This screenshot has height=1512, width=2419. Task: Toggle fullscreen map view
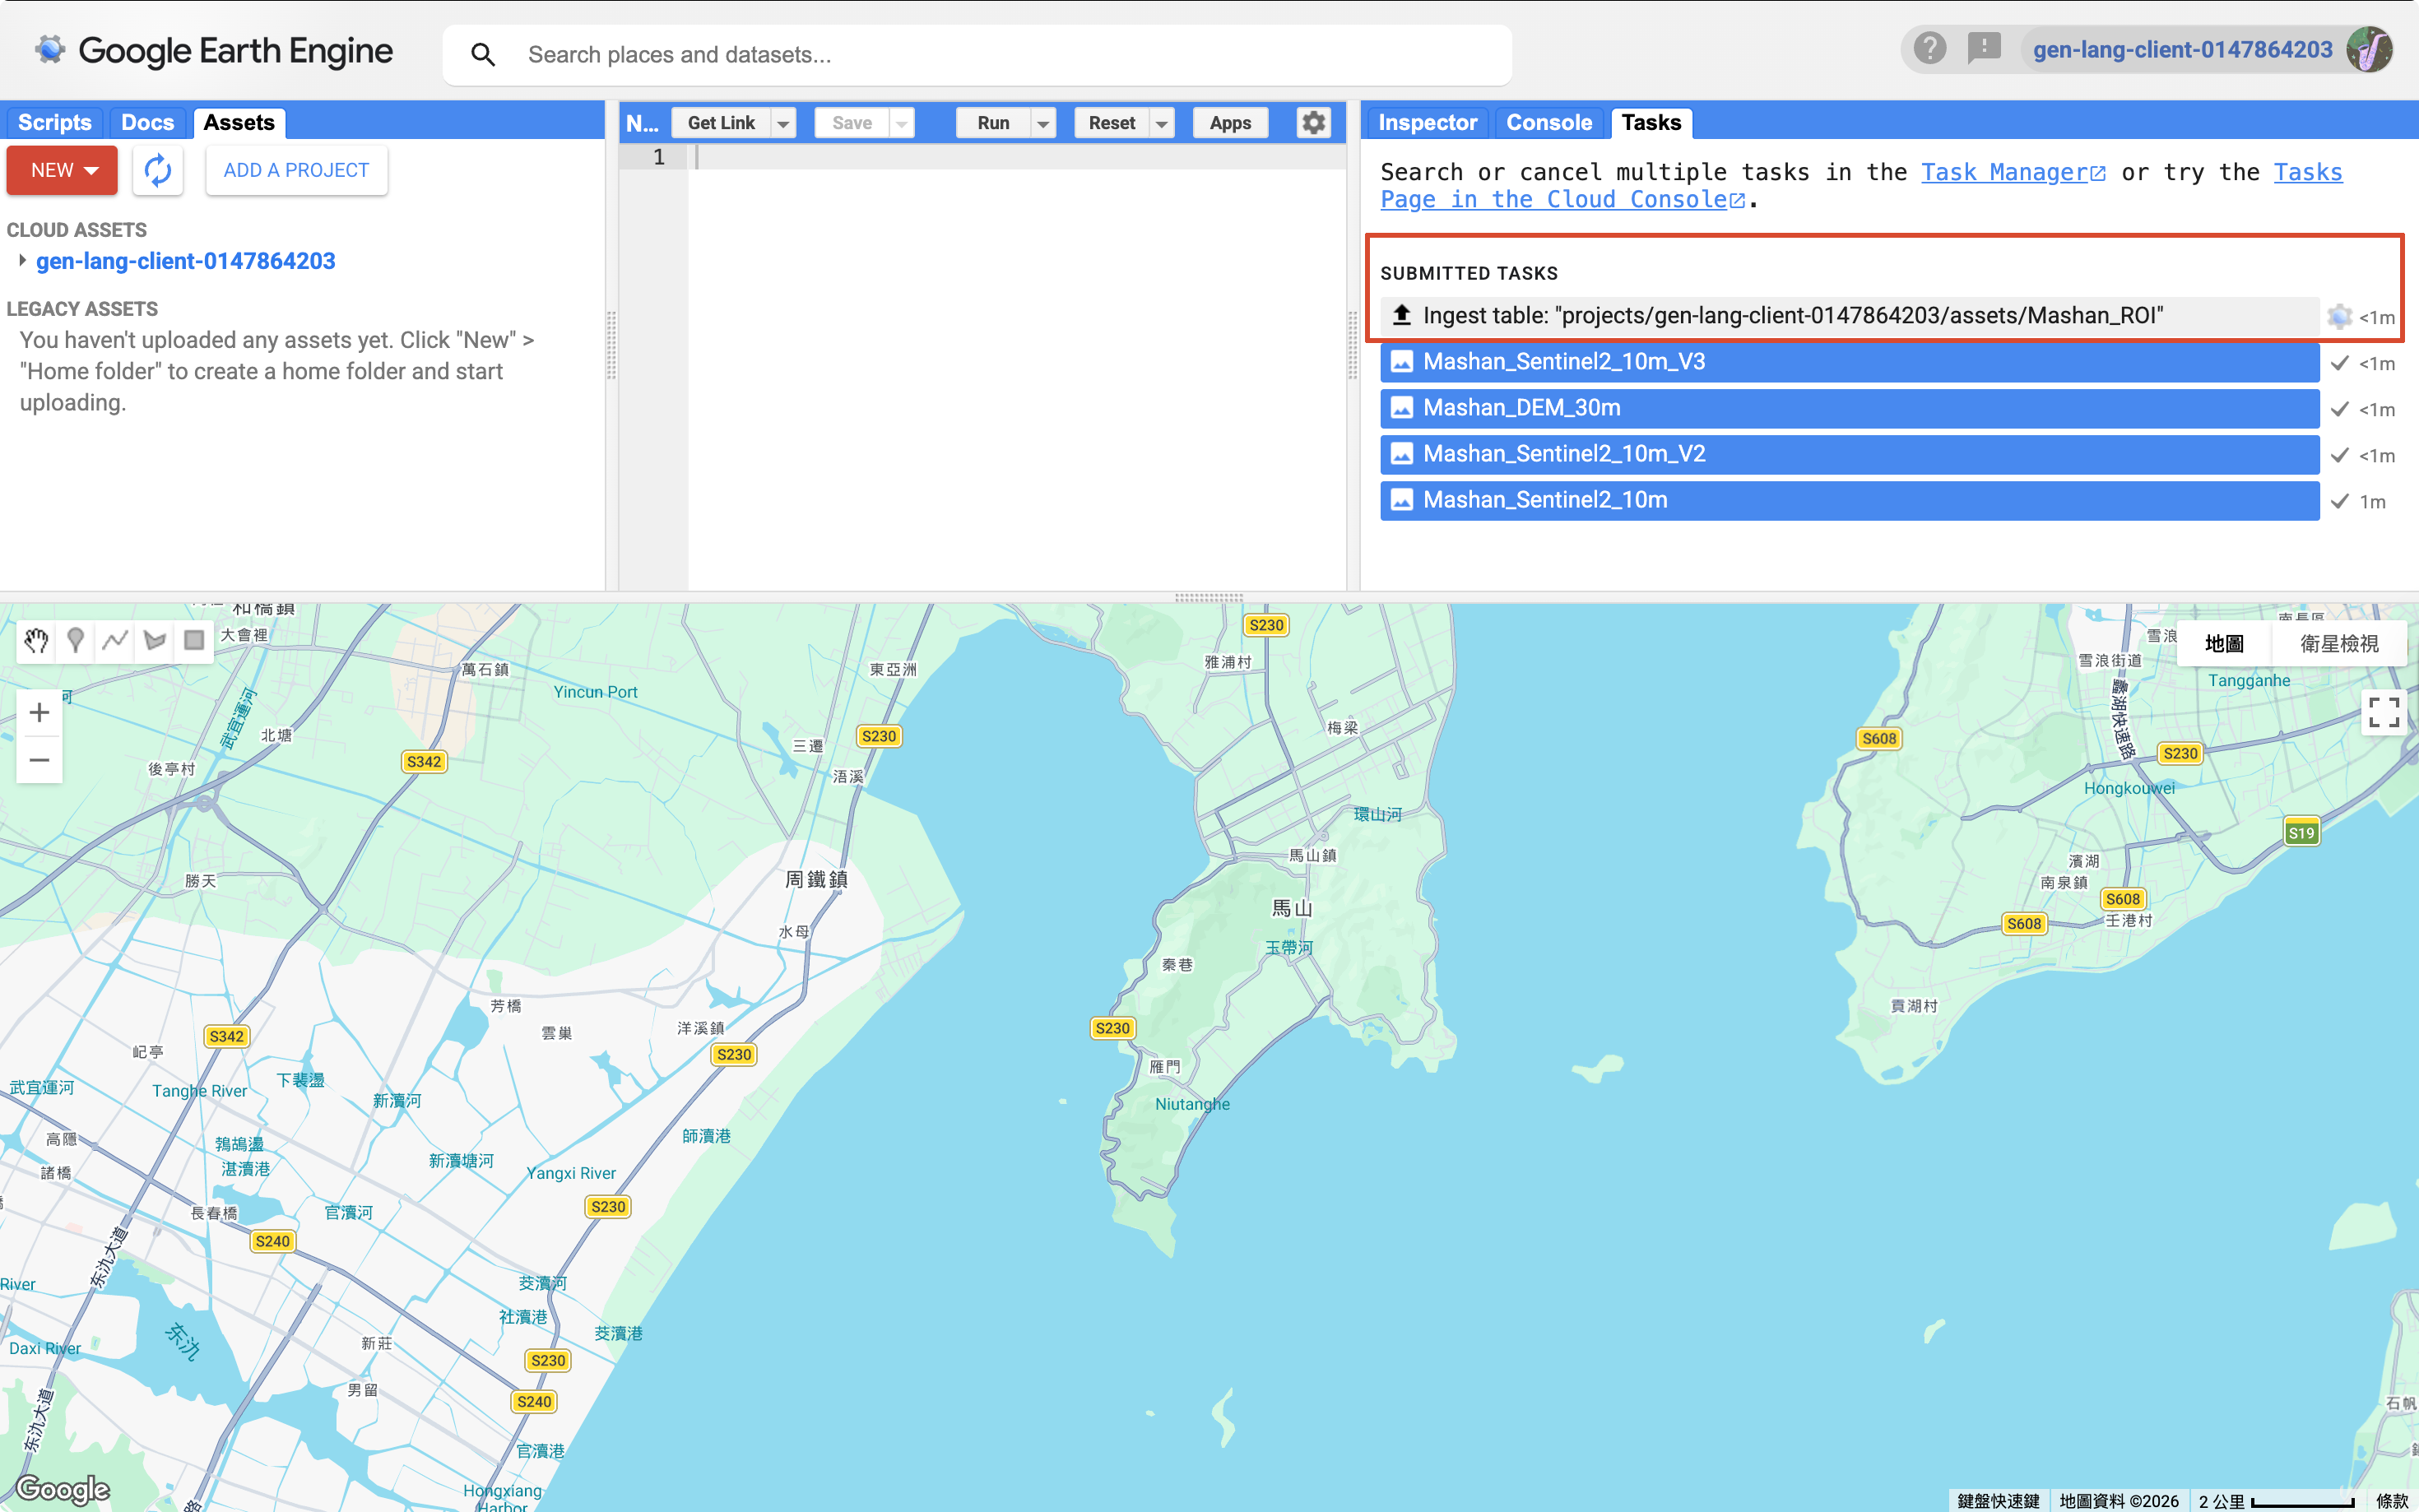pos(2383,712)
